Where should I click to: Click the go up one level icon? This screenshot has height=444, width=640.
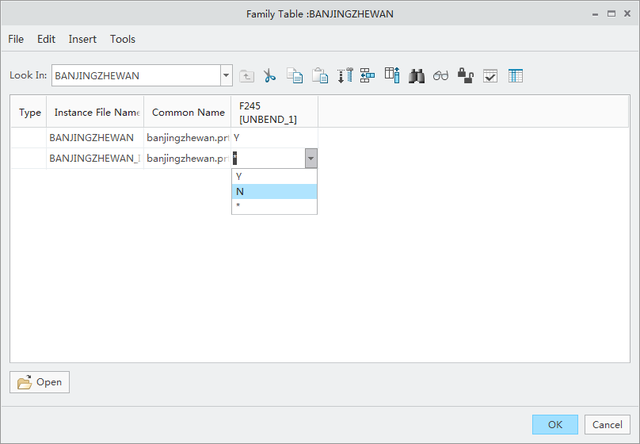click(x=246, y=76)
